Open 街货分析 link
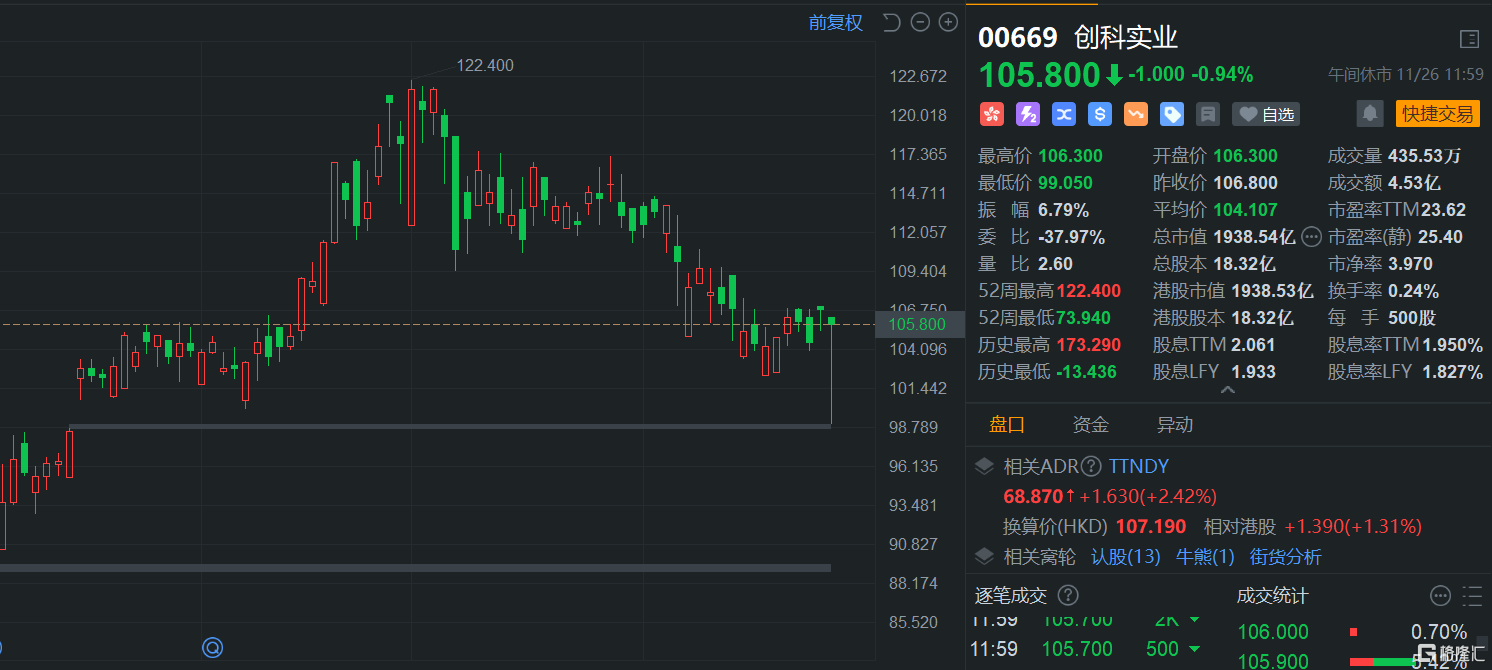1492x670 pixels. (x=1285, y=556)
